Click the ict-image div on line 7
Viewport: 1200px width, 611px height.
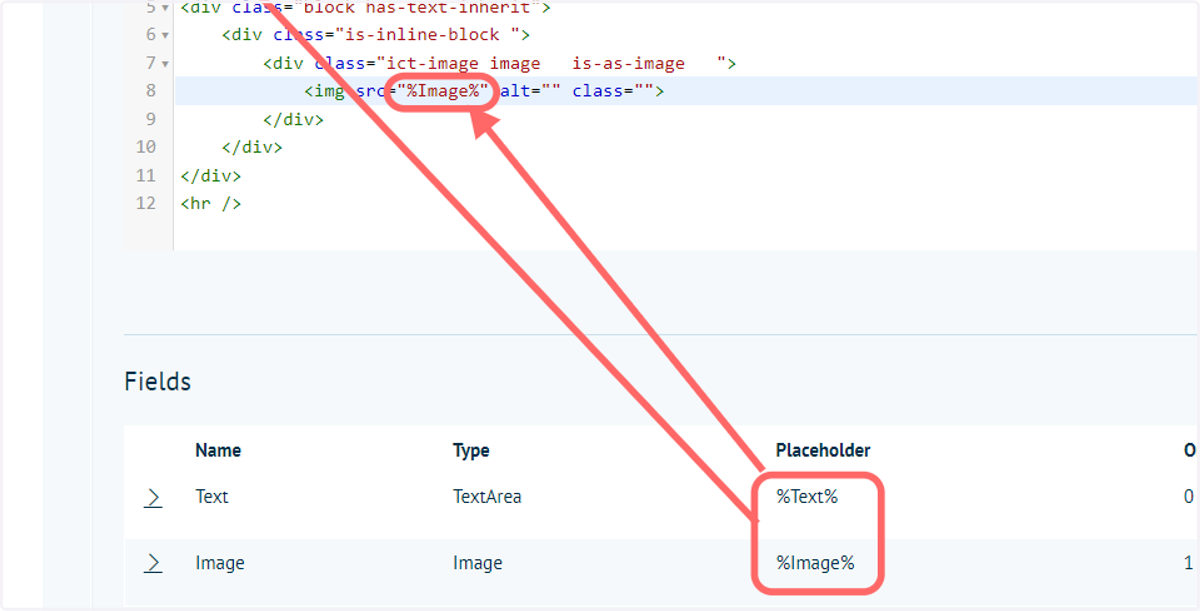pos(500,63)
